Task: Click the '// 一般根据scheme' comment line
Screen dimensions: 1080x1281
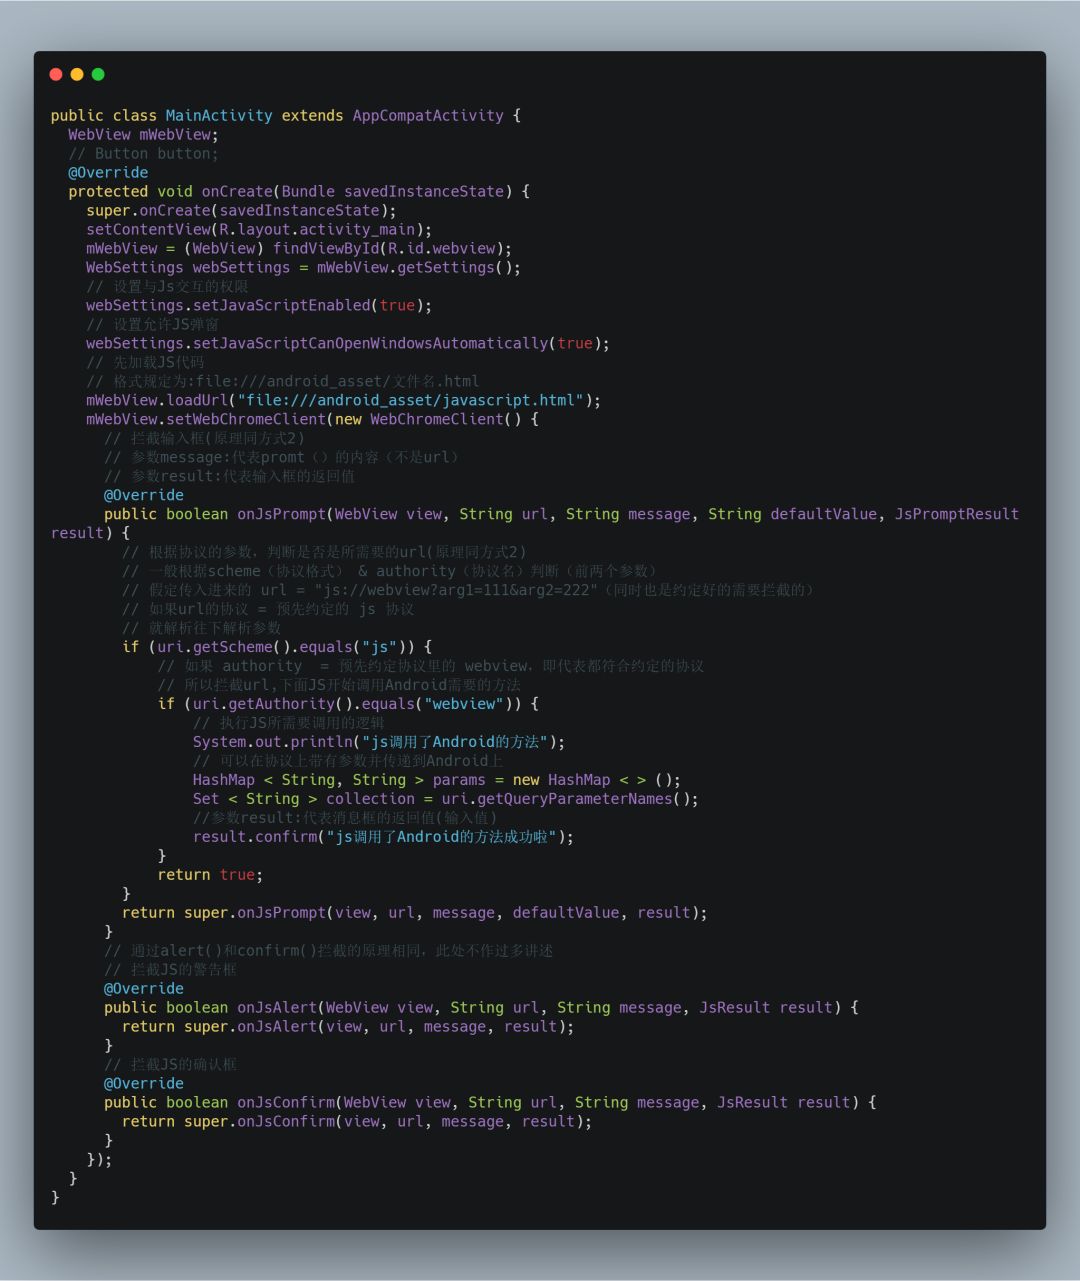Action: (x=390, y=572)
